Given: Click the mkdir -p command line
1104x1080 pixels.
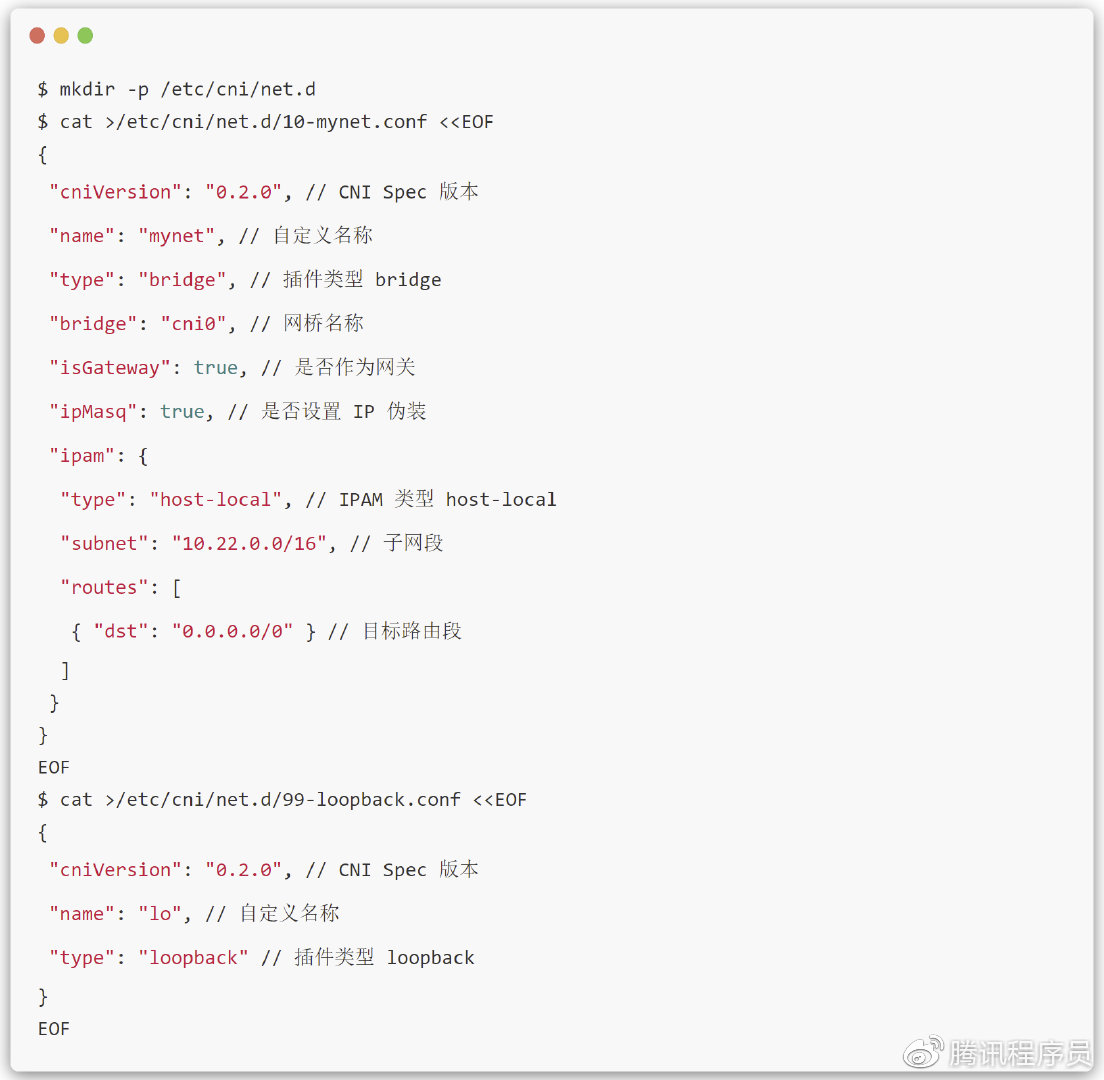Looking at the screenshot, I should [177, 89].
